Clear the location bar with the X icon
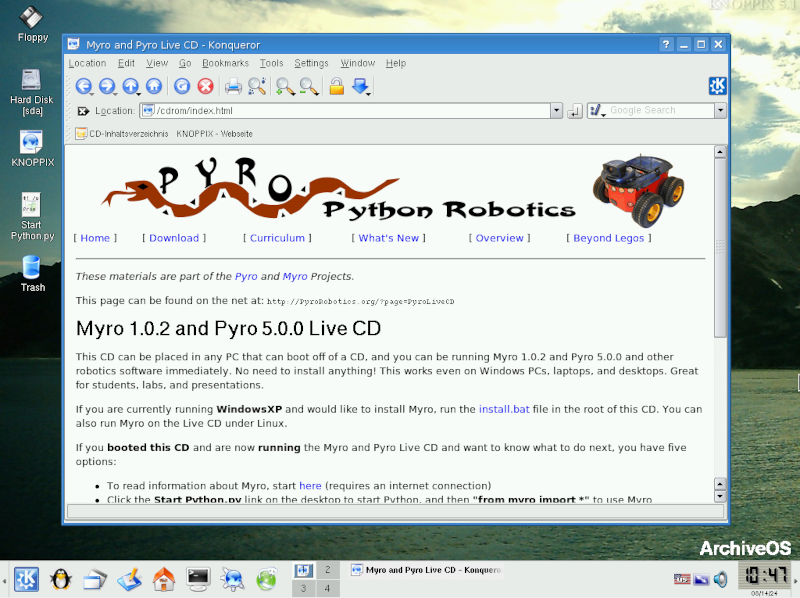Viewport: 800px width, 598px height. [x=83, y=111]
